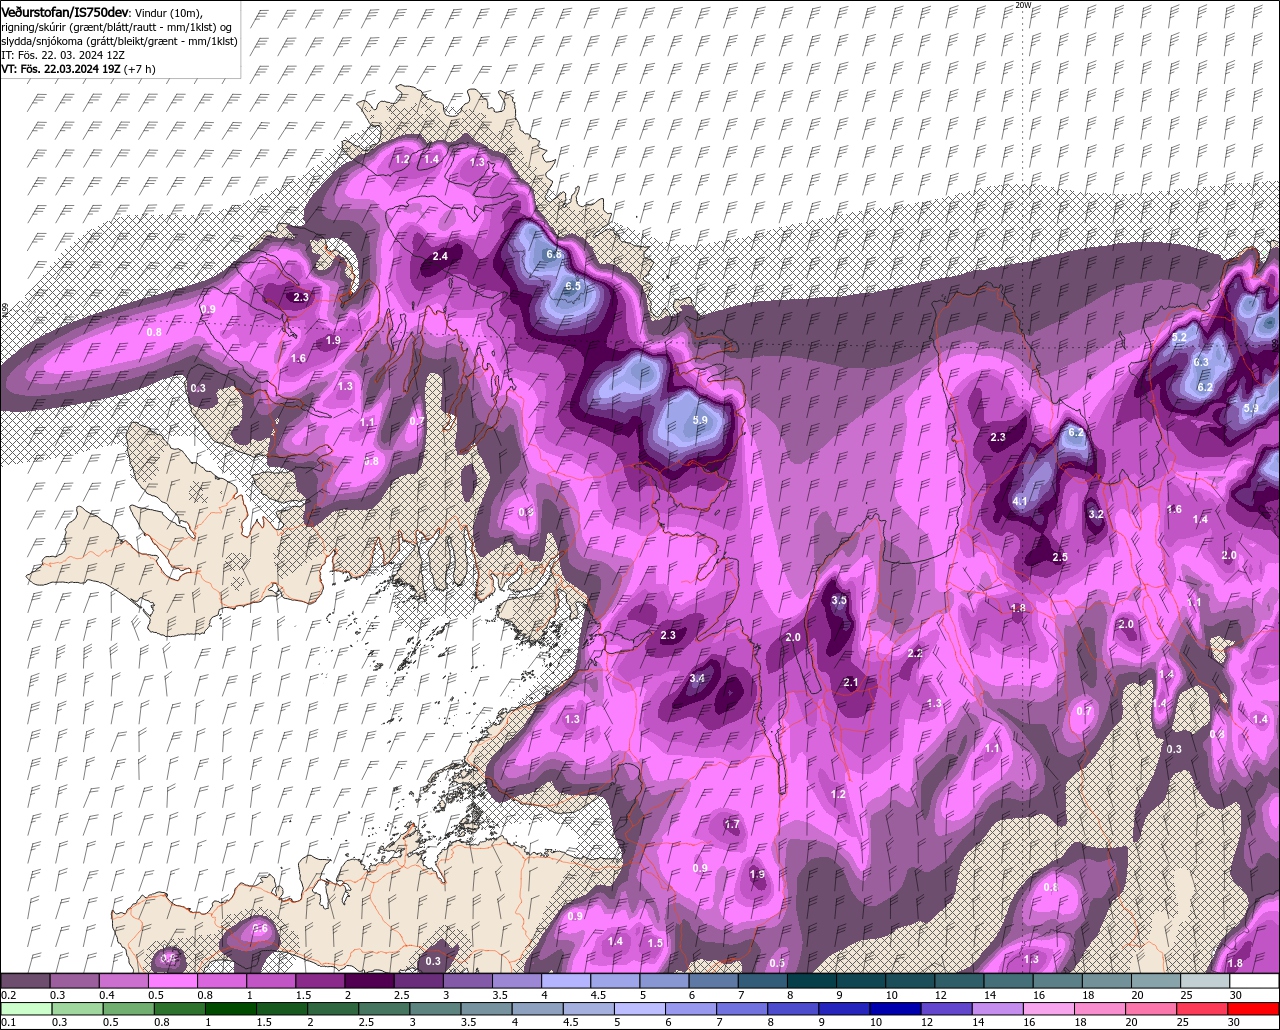Click the pale mint swatch labelled 0.1
This screenshot has width=1280, height=1030.
point(25,1008)
